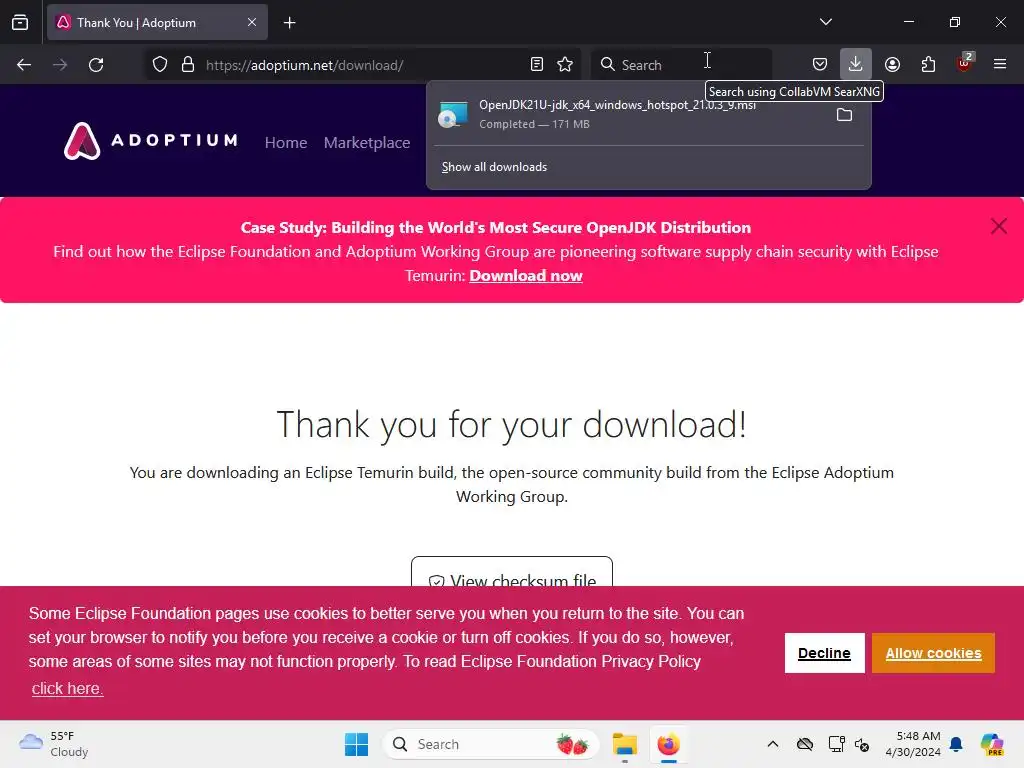This screenshot has height=768, width=1024.
Task: Dismiss the Case Study banner
Action: point(999,226)
